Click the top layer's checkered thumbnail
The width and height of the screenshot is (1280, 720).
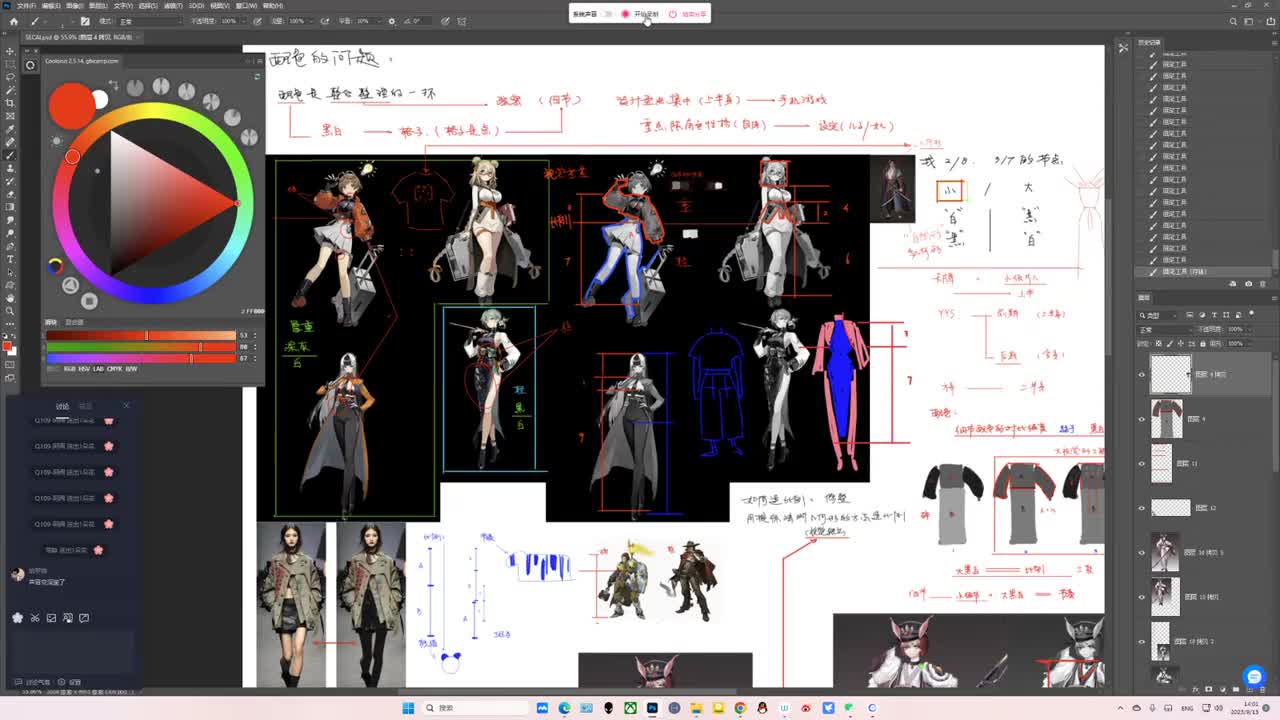[x=1170, y=374]
